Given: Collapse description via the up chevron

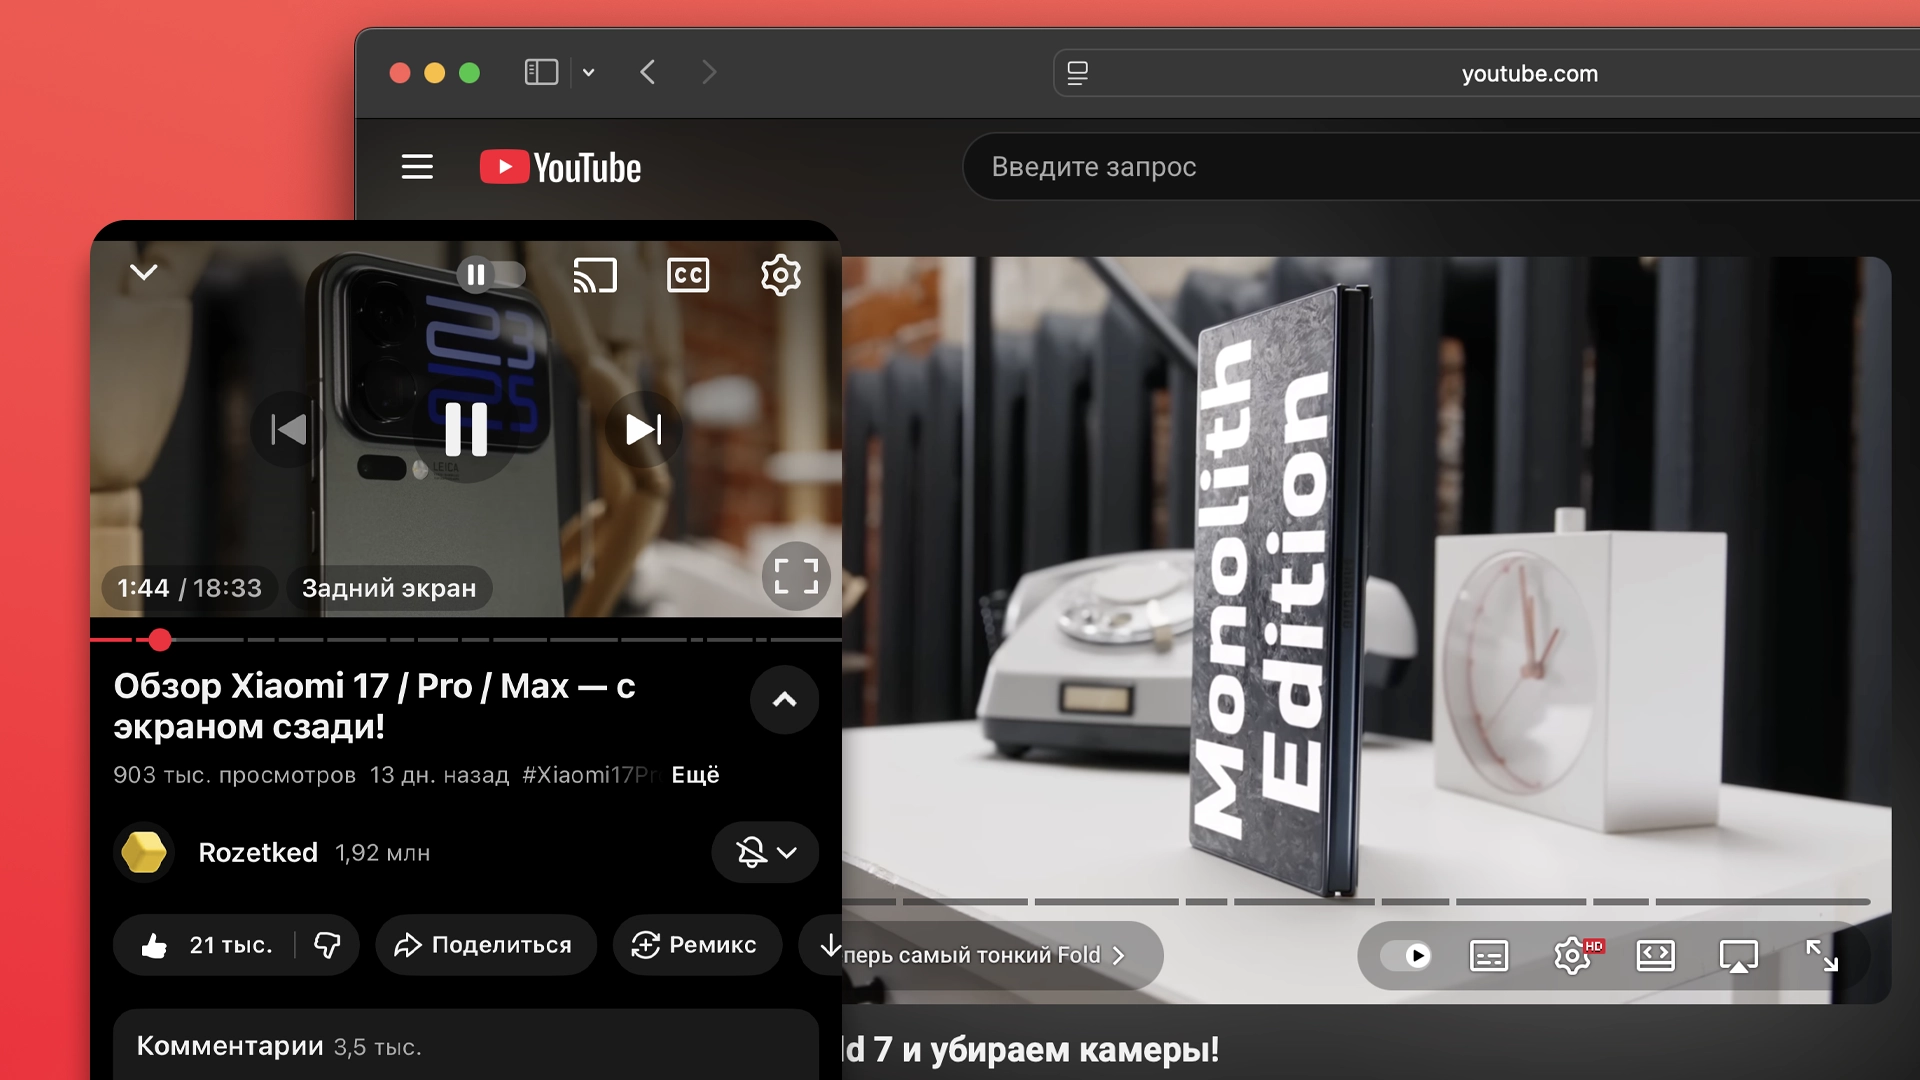Looking at the screenshot, I should (x=784, y=700).
